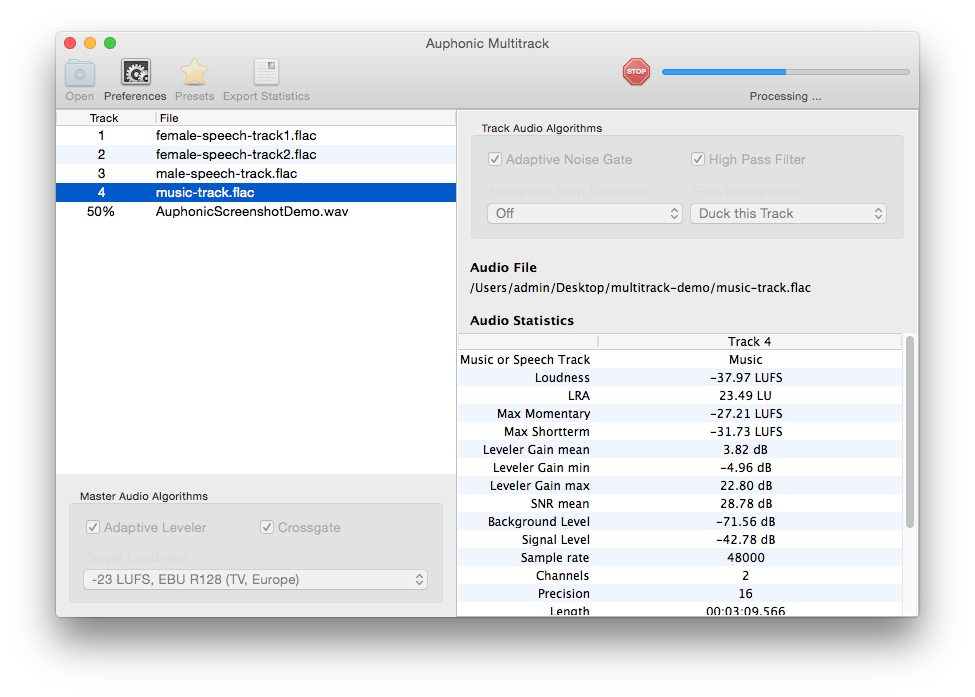Click the LRA value 23.49 LU

tap(745, 395)
